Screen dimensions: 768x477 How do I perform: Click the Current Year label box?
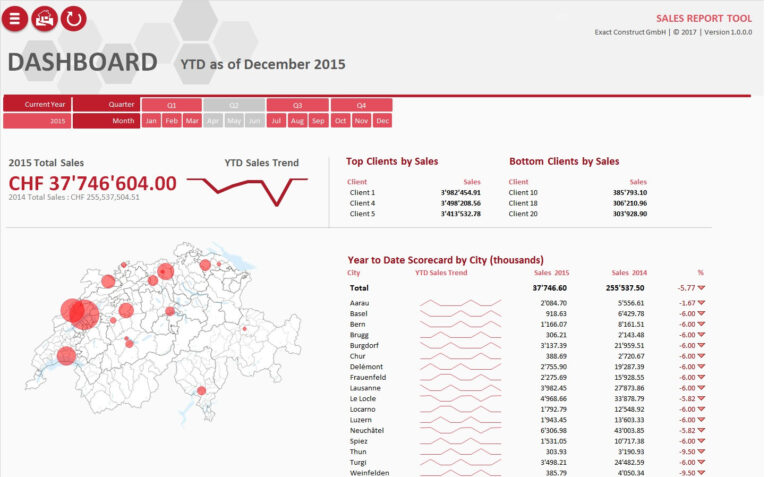(x=37, y=105)
